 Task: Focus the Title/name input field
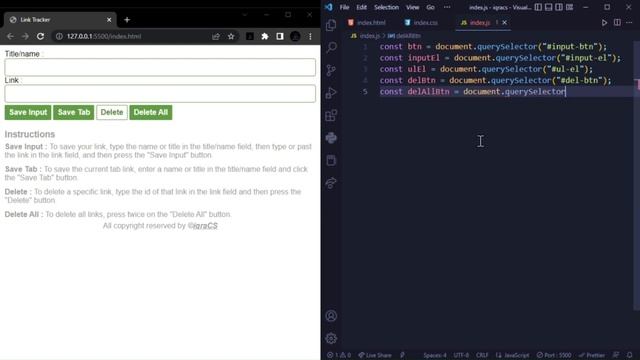click(160, 67)
